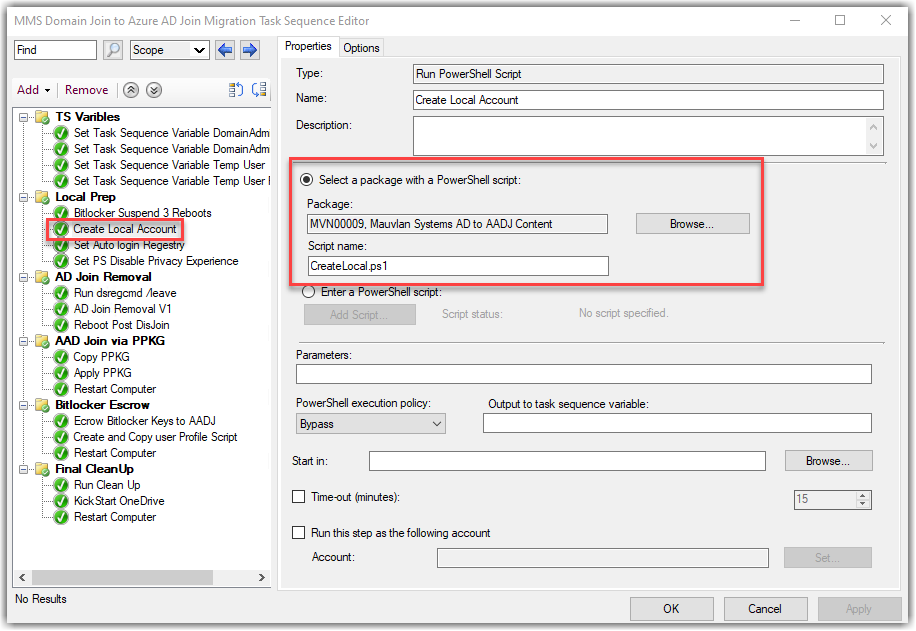Click green check icon beside KickStart OneDrive
The image size is (916, 631).
pyautogui.click(x=61, y=501)
